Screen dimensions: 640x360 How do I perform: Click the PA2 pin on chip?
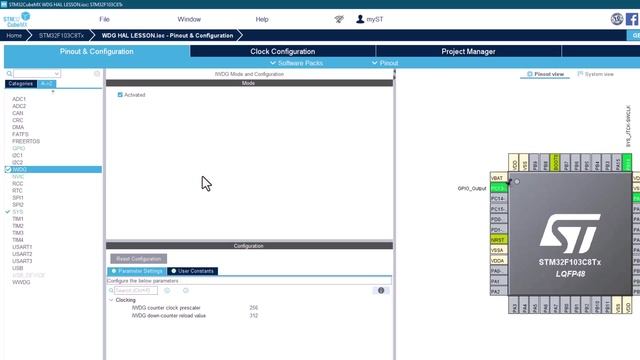498,291
